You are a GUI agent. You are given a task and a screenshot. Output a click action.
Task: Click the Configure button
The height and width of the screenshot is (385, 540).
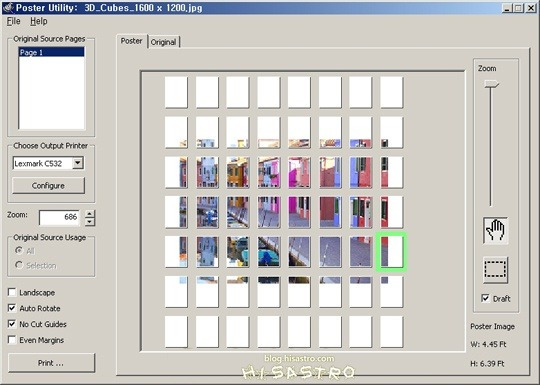tap(48, 186)
